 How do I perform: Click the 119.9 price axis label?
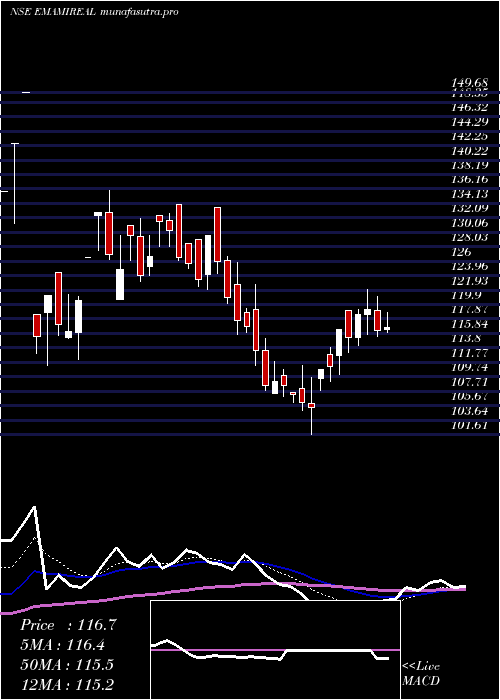(x=467, y=296)
